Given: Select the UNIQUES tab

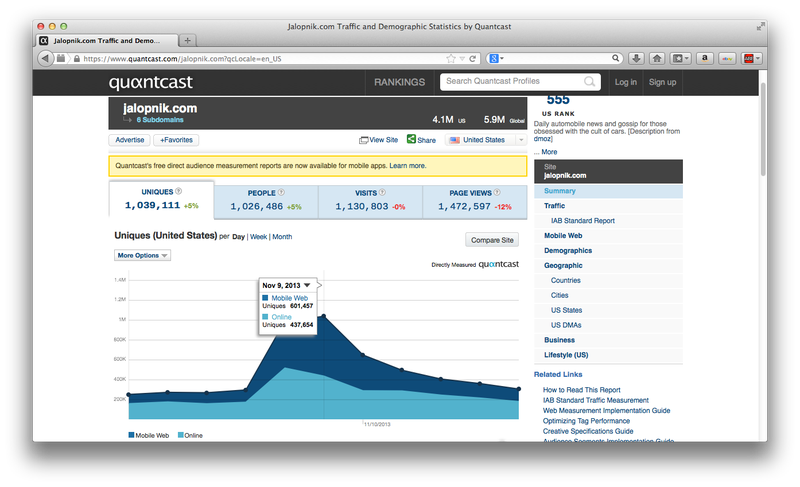Looking at the screenshot, I should coord(161,199).
